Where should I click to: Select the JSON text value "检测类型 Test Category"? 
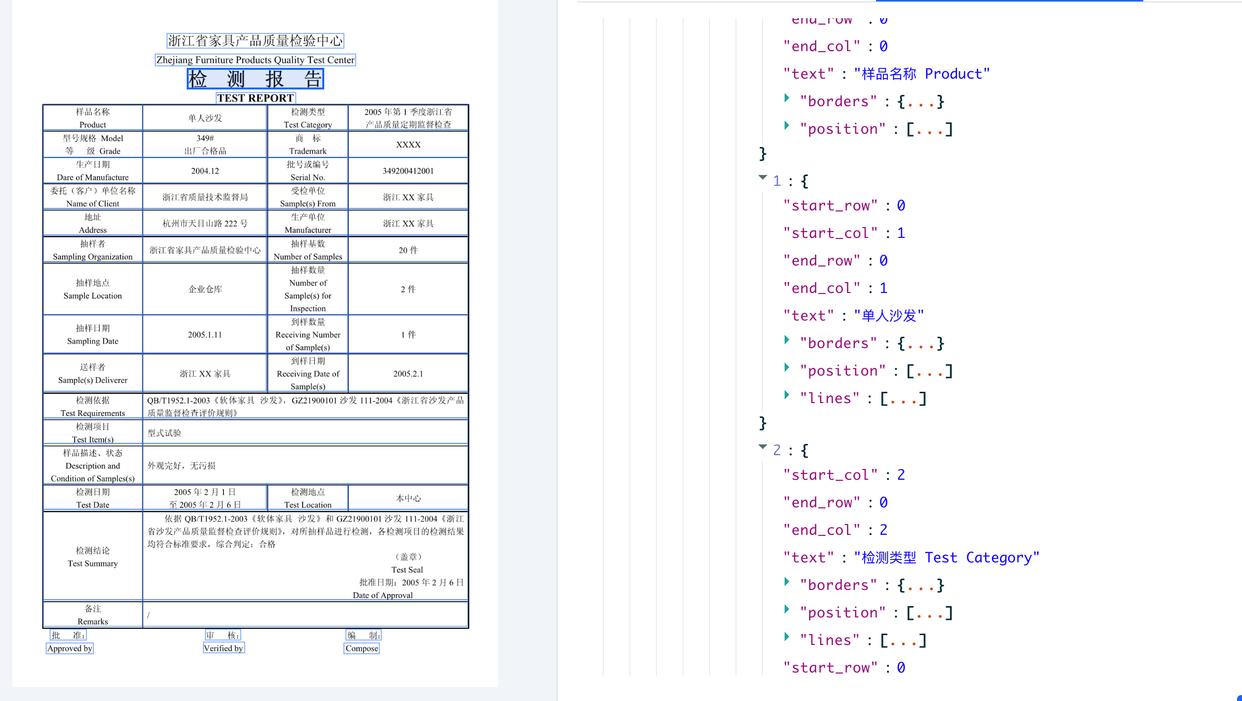946,558
